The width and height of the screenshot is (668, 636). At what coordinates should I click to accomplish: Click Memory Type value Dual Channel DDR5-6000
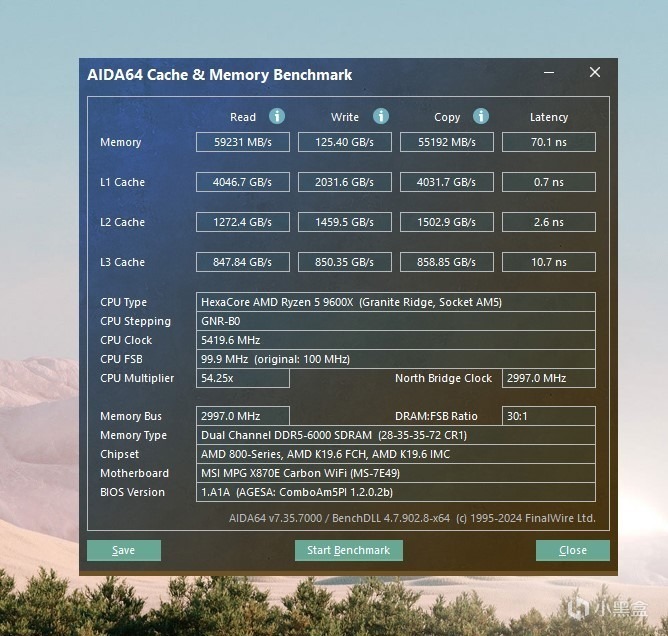[x=396, y=435]
